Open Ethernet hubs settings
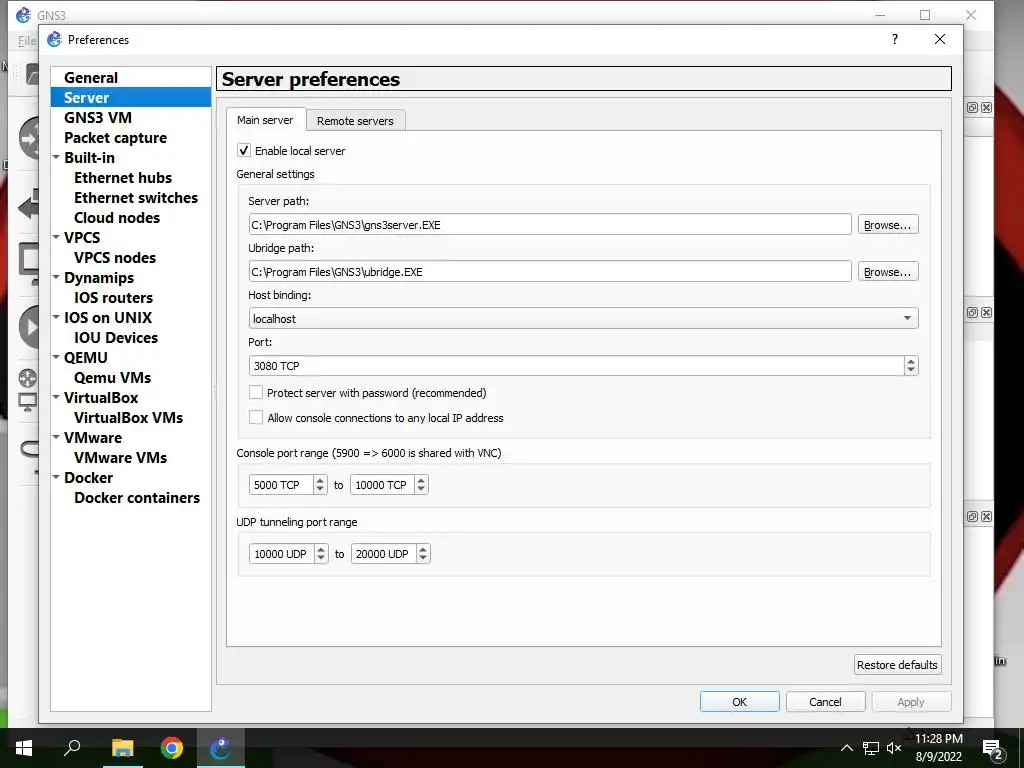Screen dimensions: 1024x768 tap(123, 178)
